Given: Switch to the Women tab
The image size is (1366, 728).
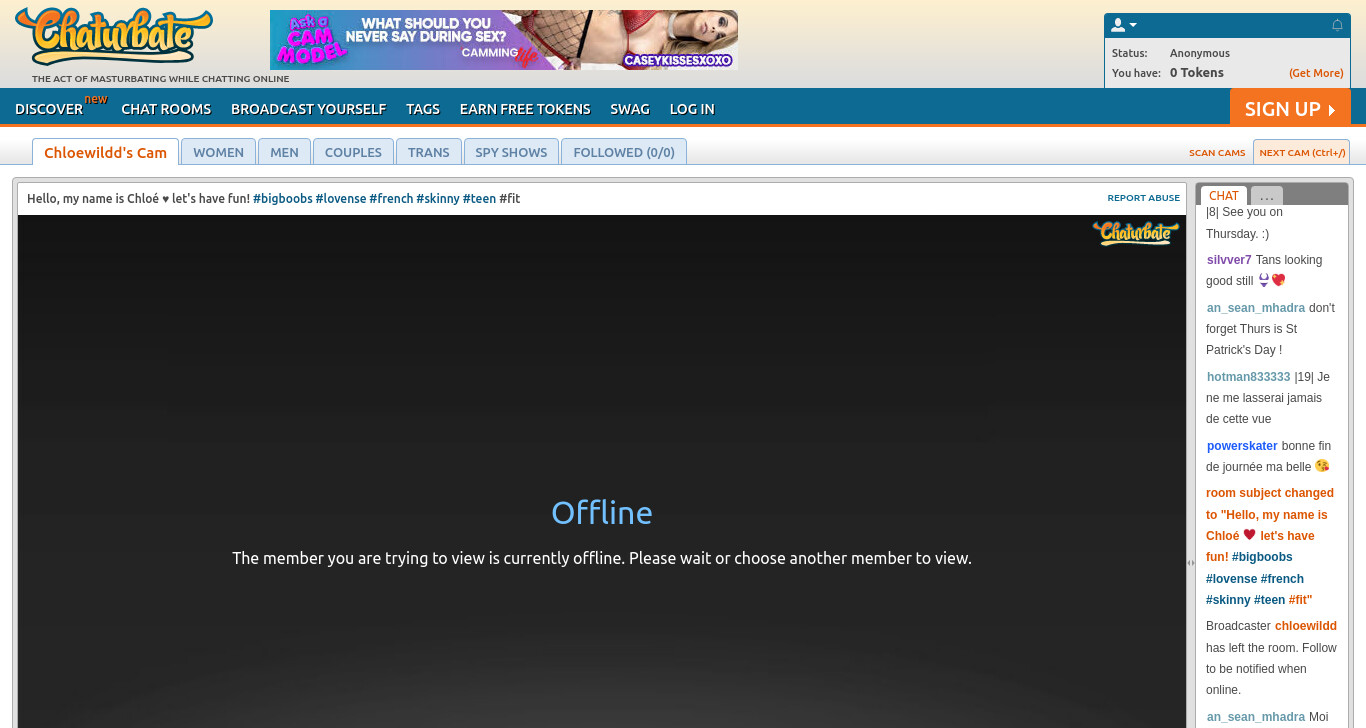Looking at the screenshot, I should point(218,152).
